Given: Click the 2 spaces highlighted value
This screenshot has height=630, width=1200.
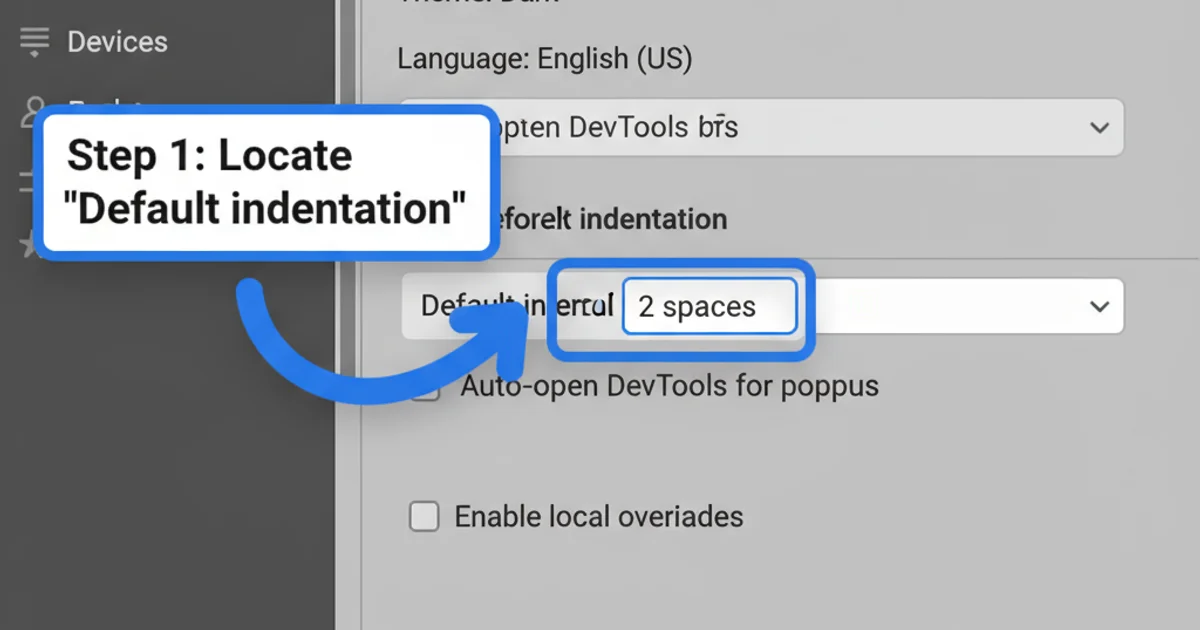Looking at the screenshot, I should 709,306.
